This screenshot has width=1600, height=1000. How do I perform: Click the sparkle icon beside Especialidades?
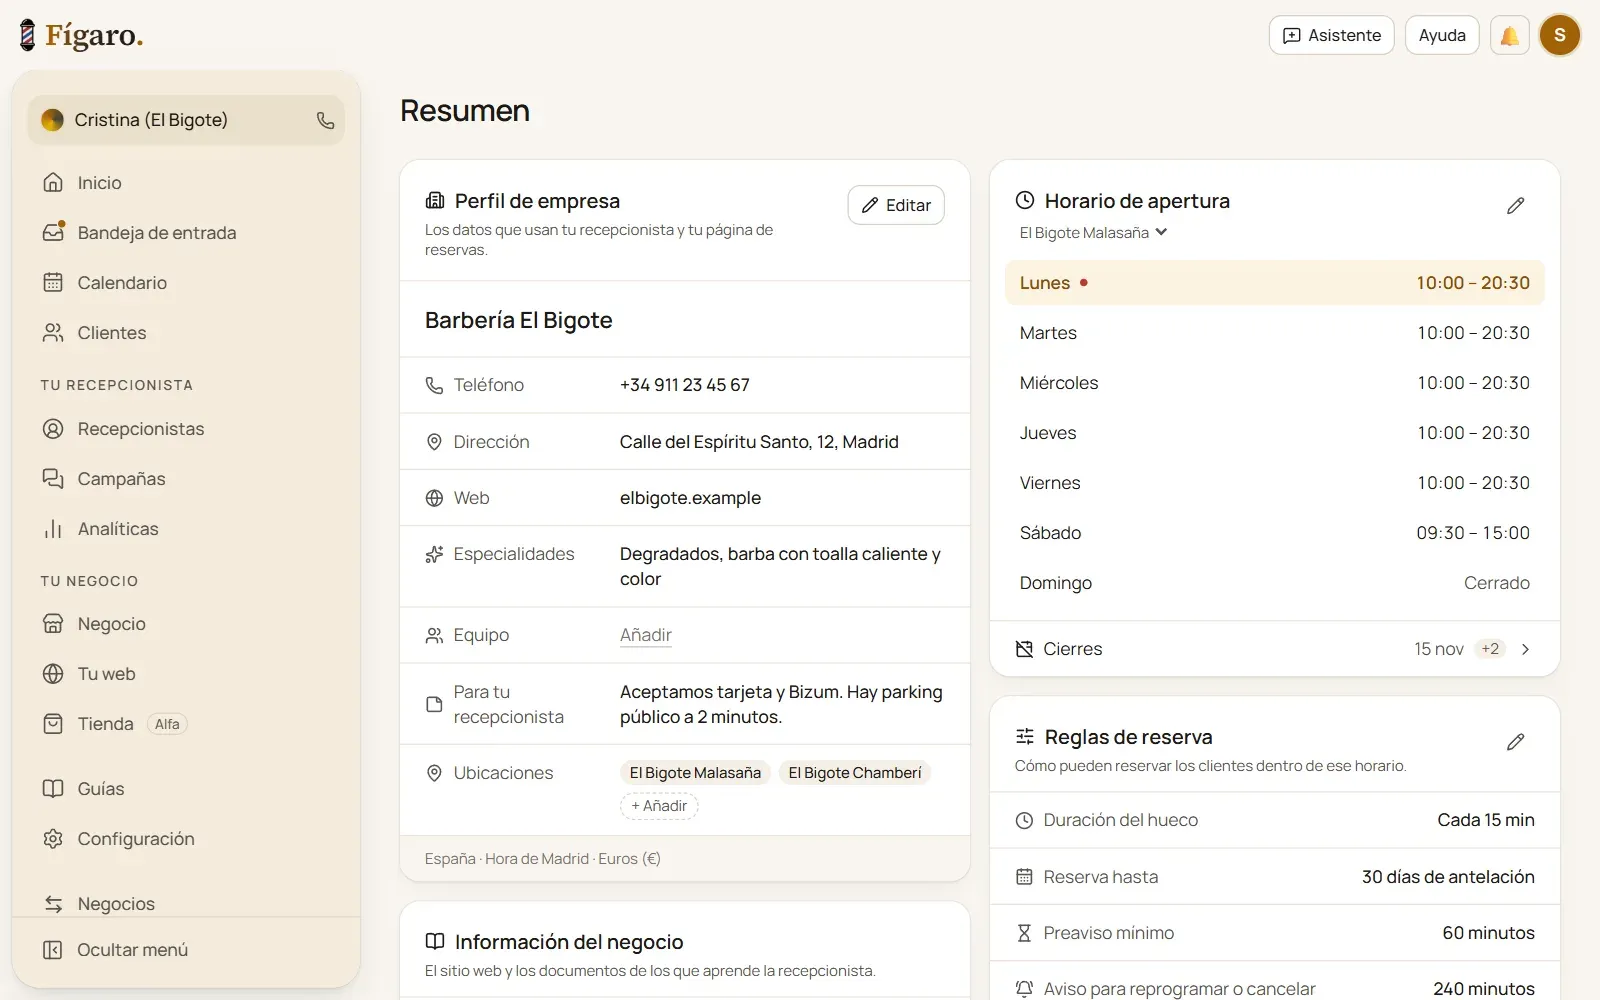[434, 554]
